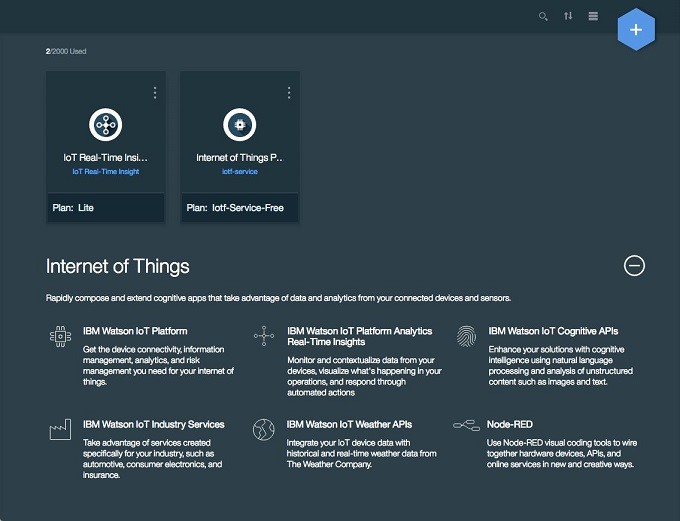Open options menu on IoT Real-Time Insights card
This screenshot has width=680, height=521.
click(155, 92)
